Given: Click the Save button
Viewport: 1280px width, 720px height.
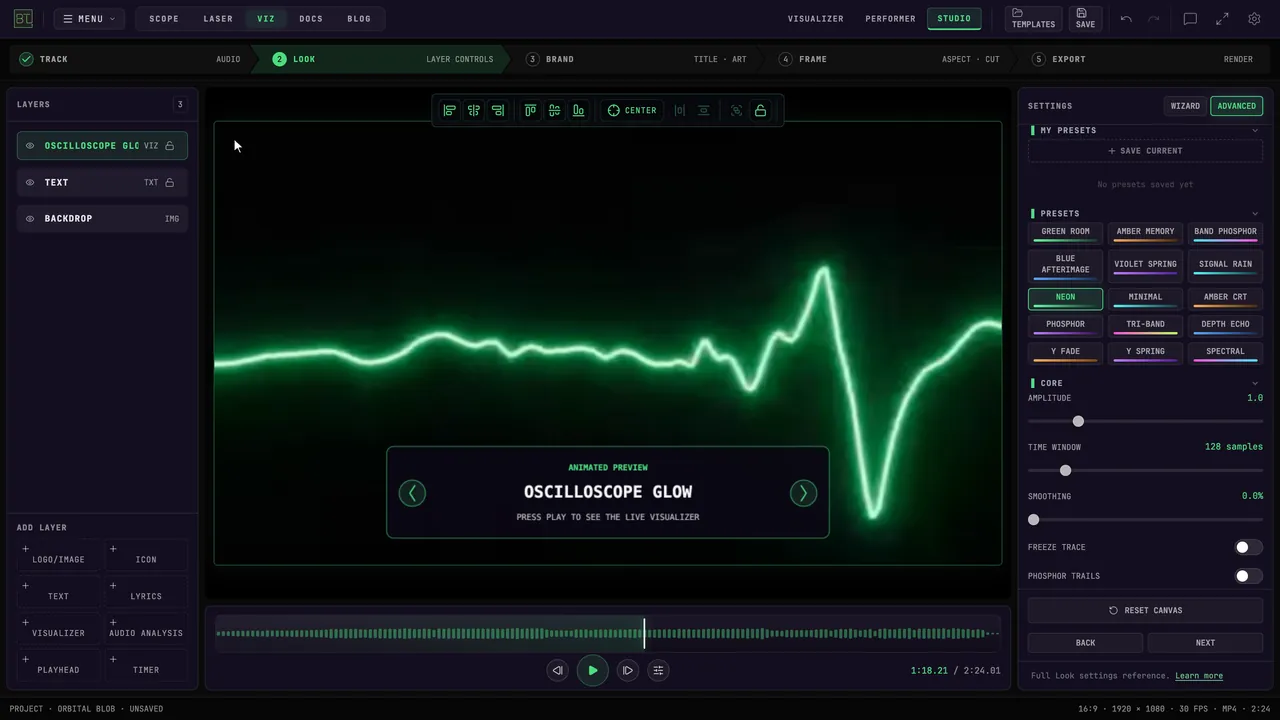Looking at the screenshot, I should pos(1085,19).
